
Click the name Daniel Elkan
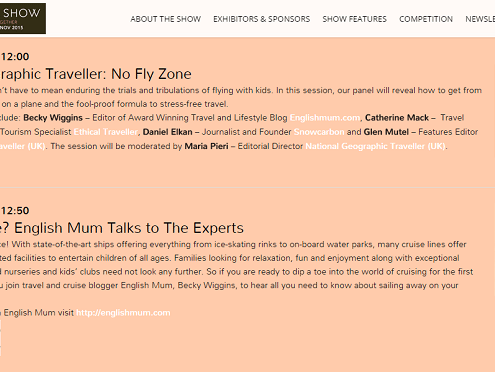(x=168, y=132)
